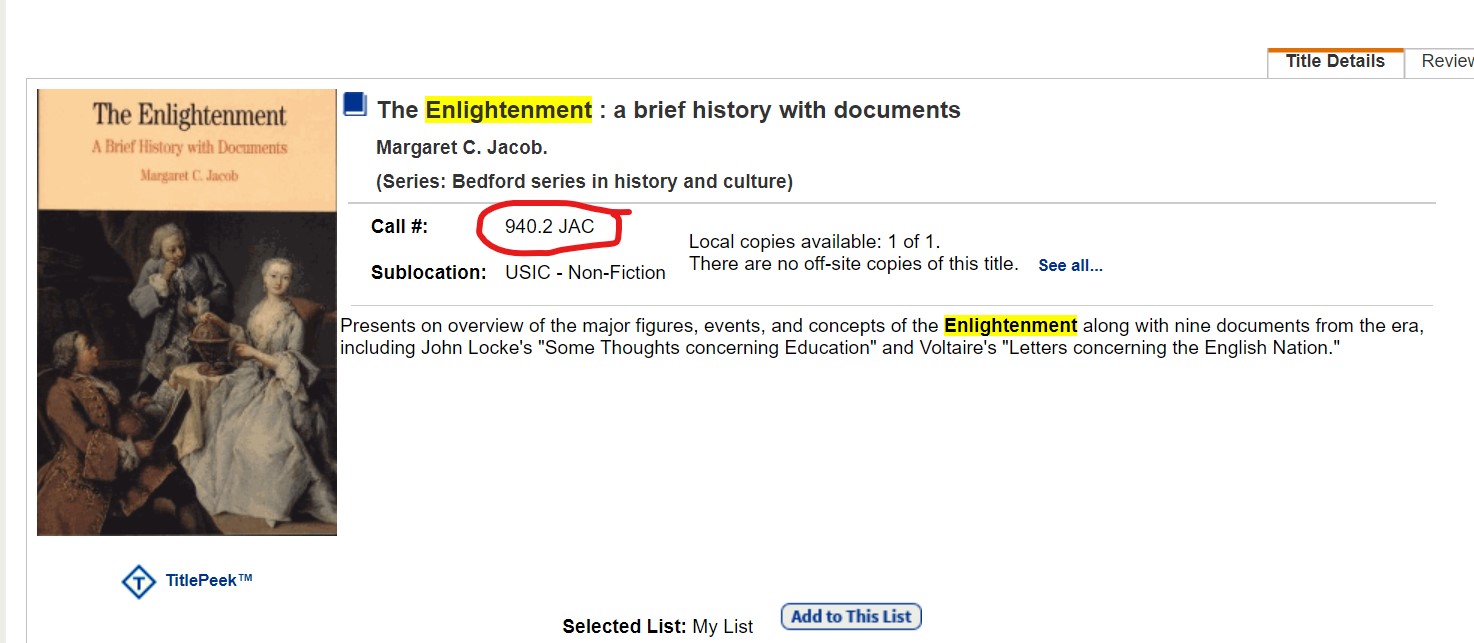
Task: Click the USIC - Non-Fiction sublocation value
Action: coord(585,273)
